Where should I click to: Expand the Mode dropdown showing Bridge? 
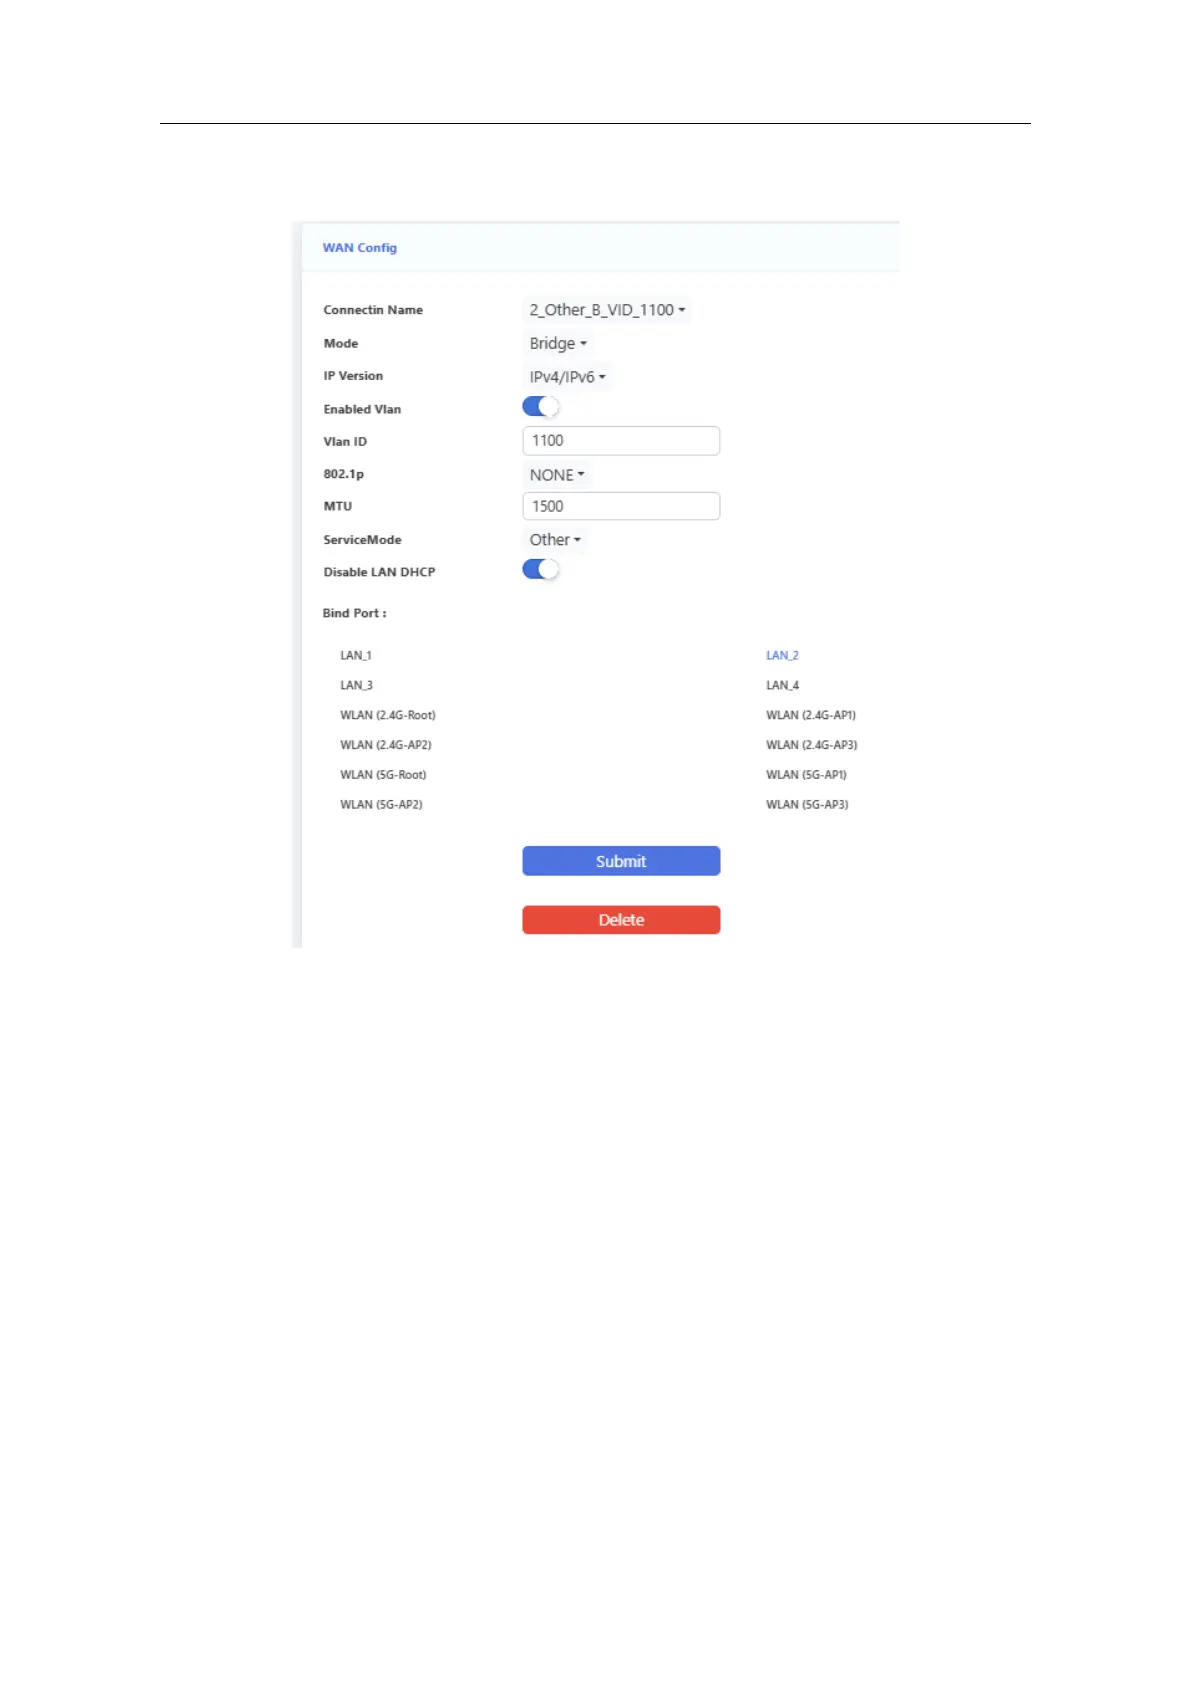pyautogui.click(x=558, y=343)
